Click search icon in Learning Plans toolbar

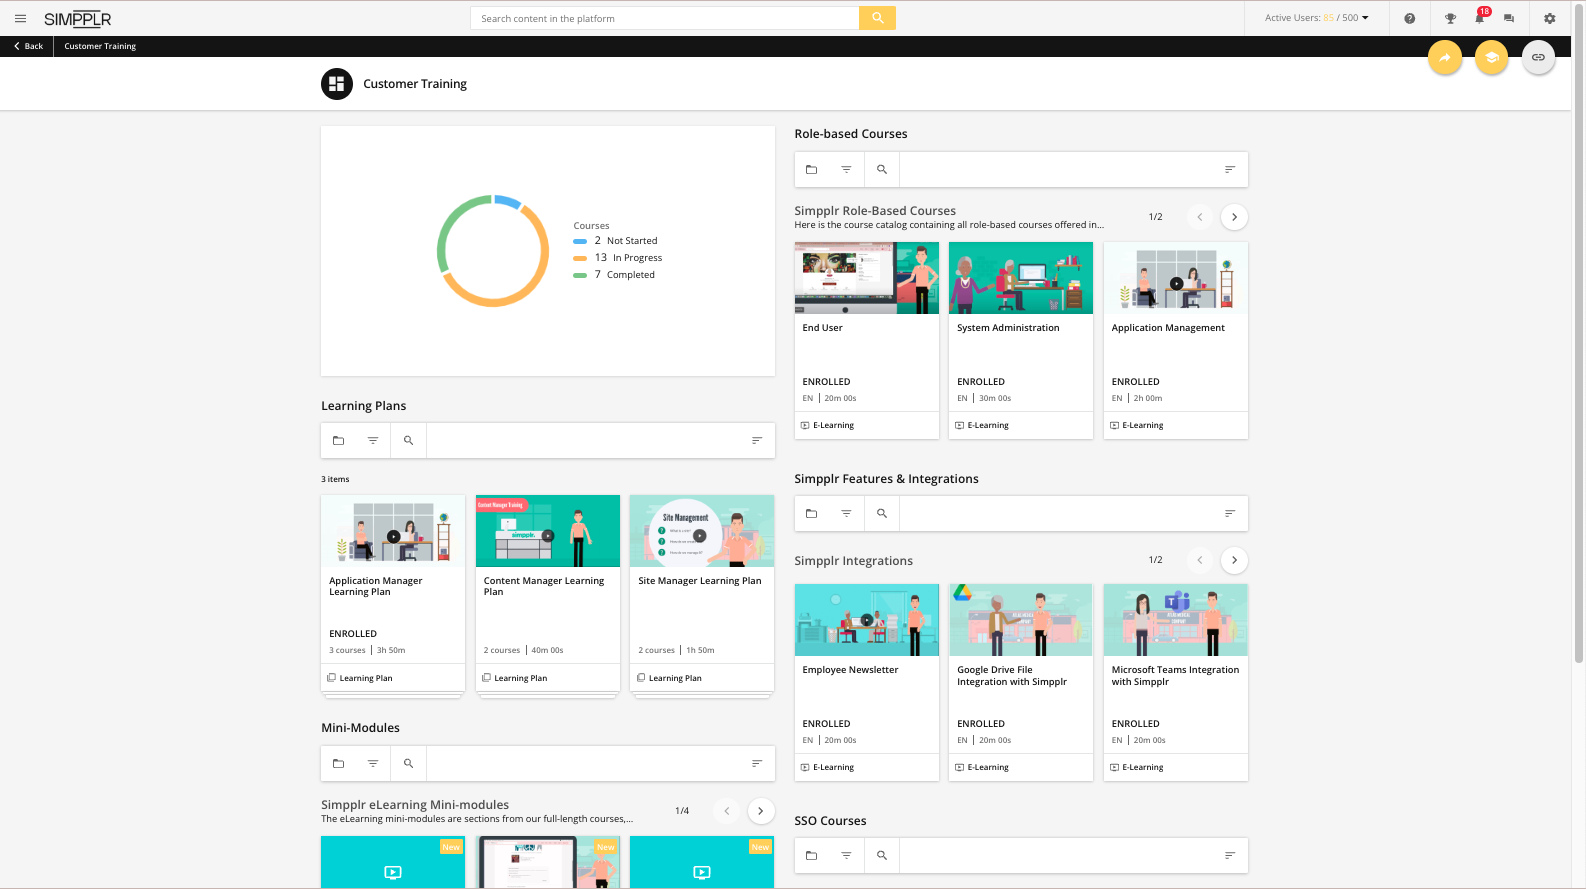[x=408, y=440]
